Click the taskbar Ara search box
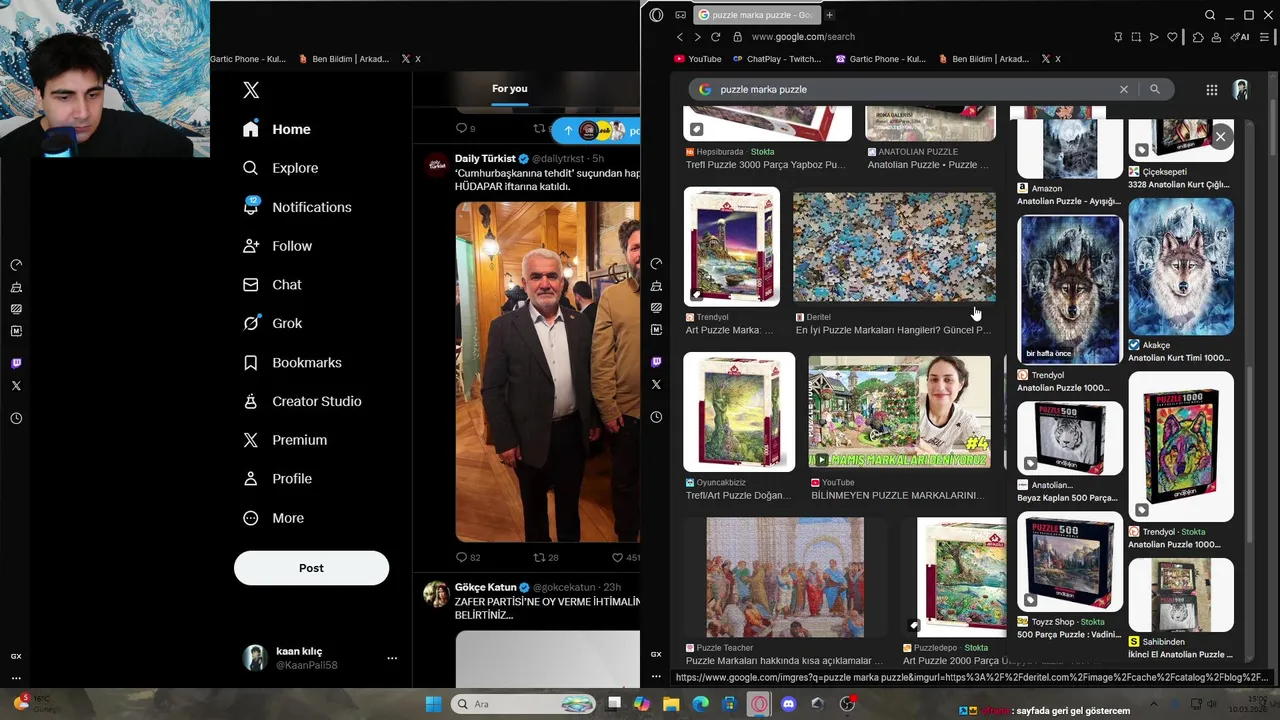The height and width of the screenshot is (720, 1280). [x=523, y=704]
